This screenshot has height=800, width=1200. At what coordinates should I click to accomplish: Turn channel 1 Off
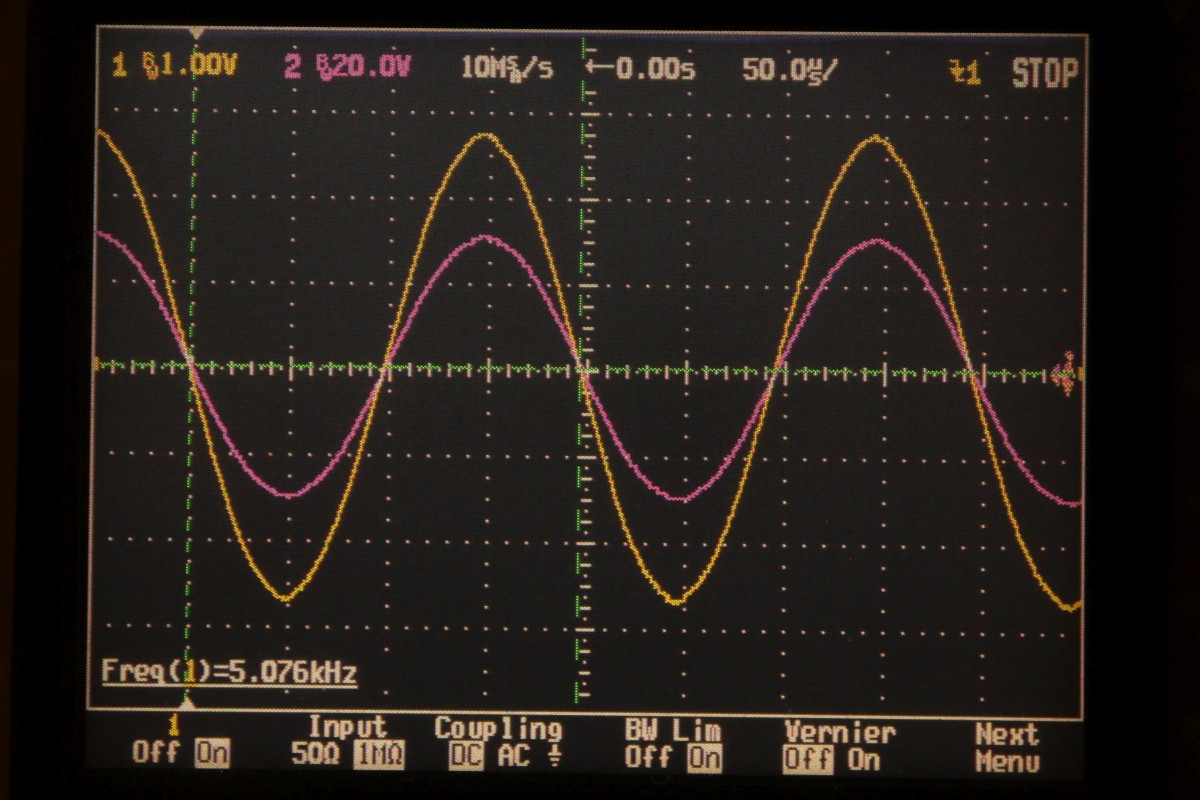point(153,755)
